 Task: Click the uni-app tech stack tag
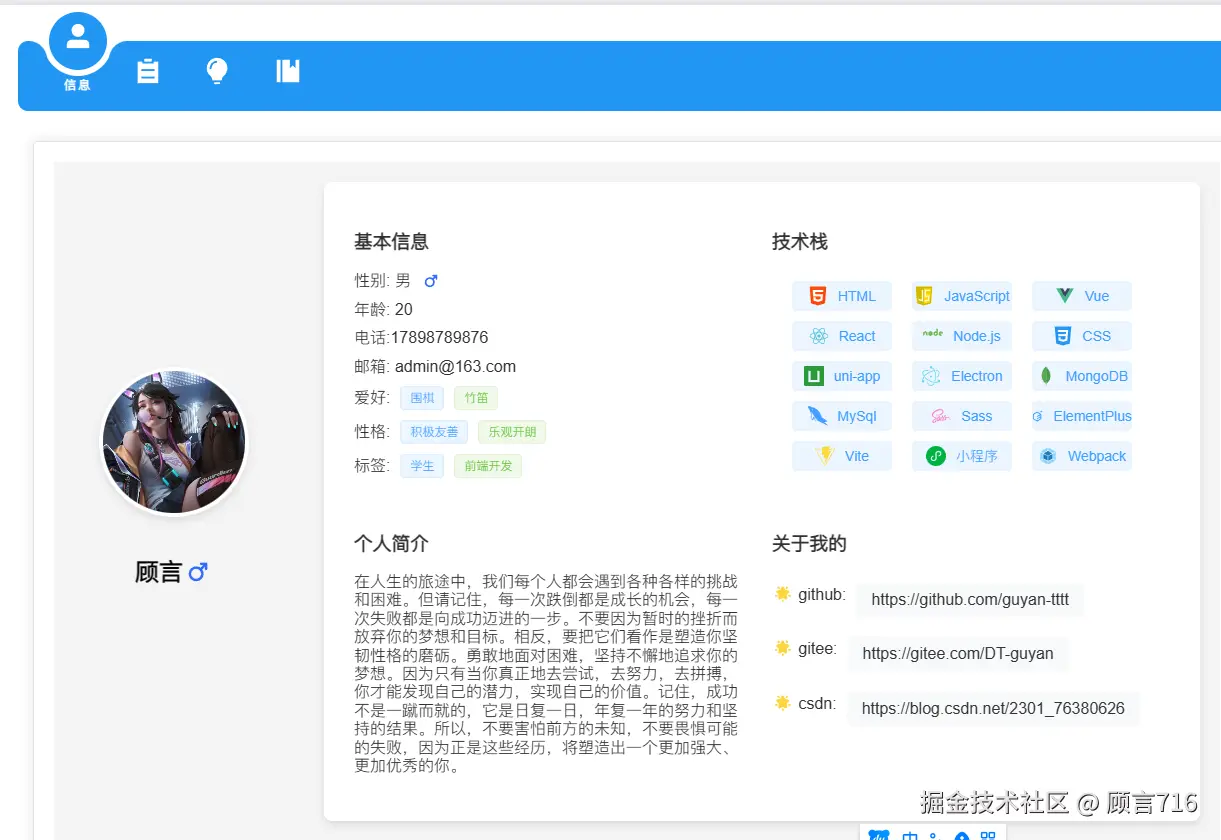[x=841, y=376]
